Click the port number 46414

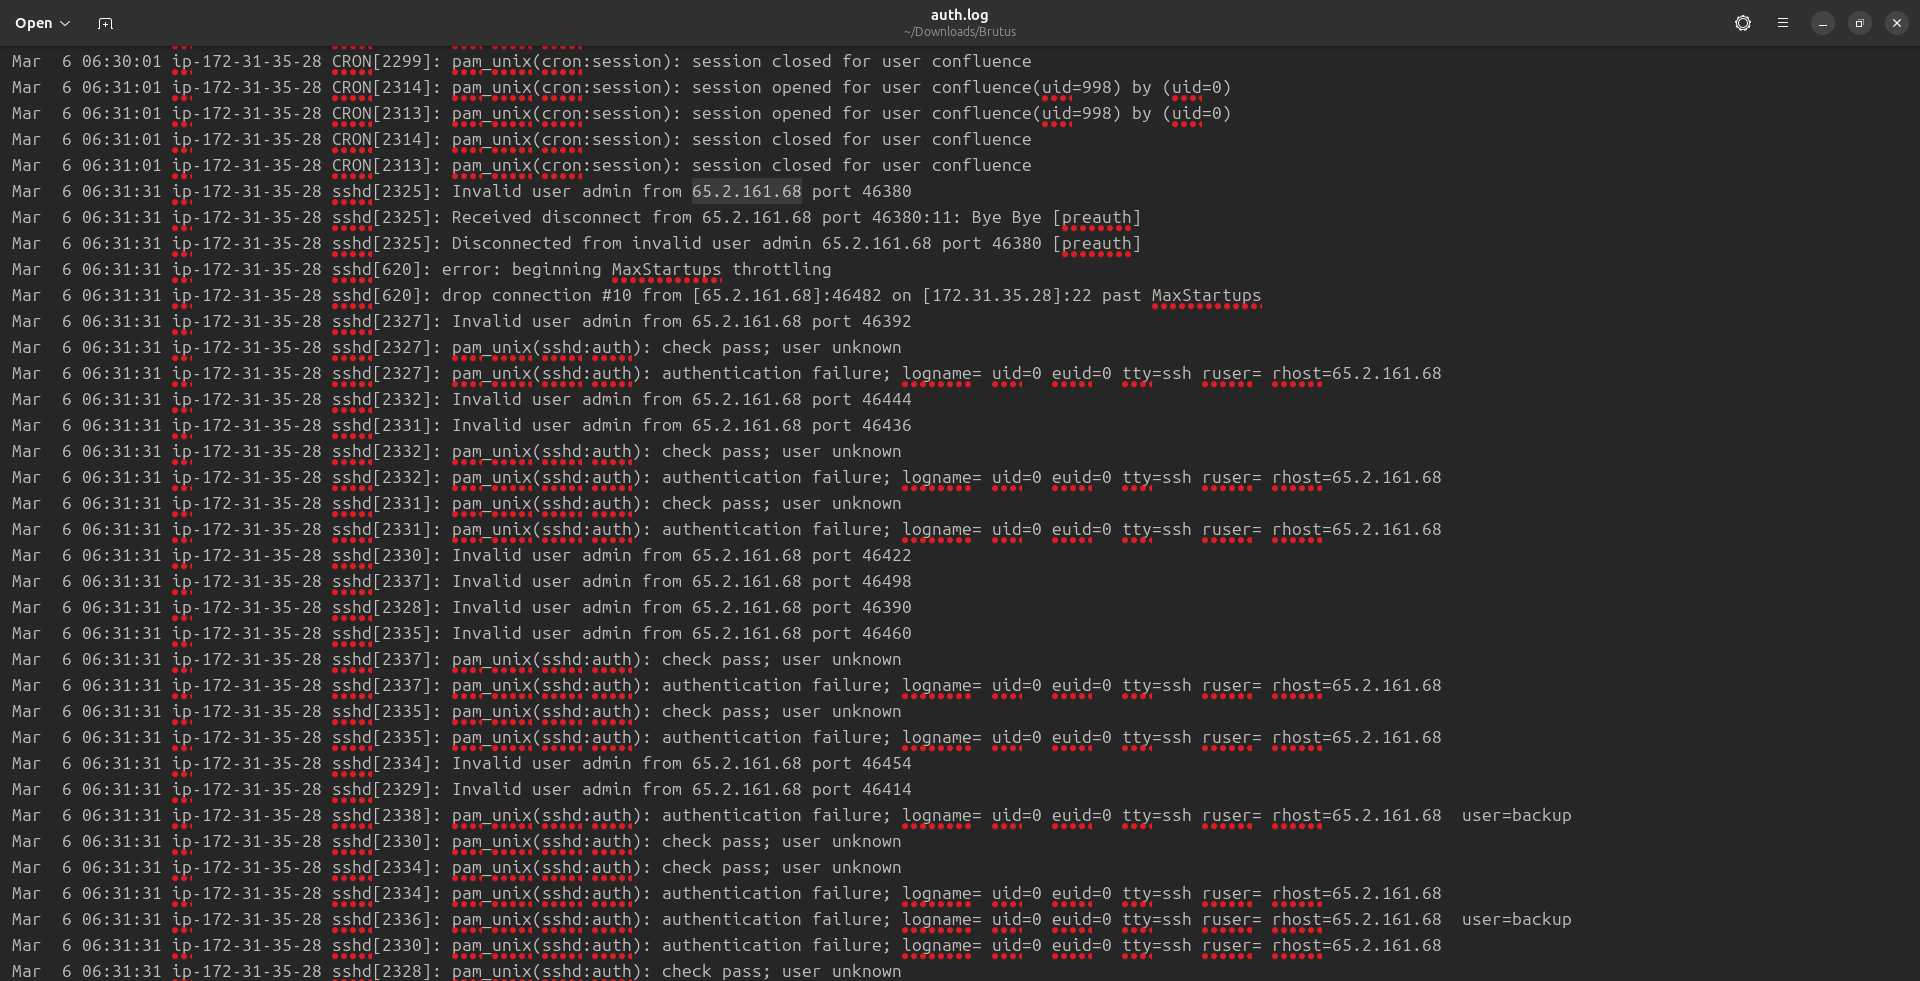(x=887, y=790)
